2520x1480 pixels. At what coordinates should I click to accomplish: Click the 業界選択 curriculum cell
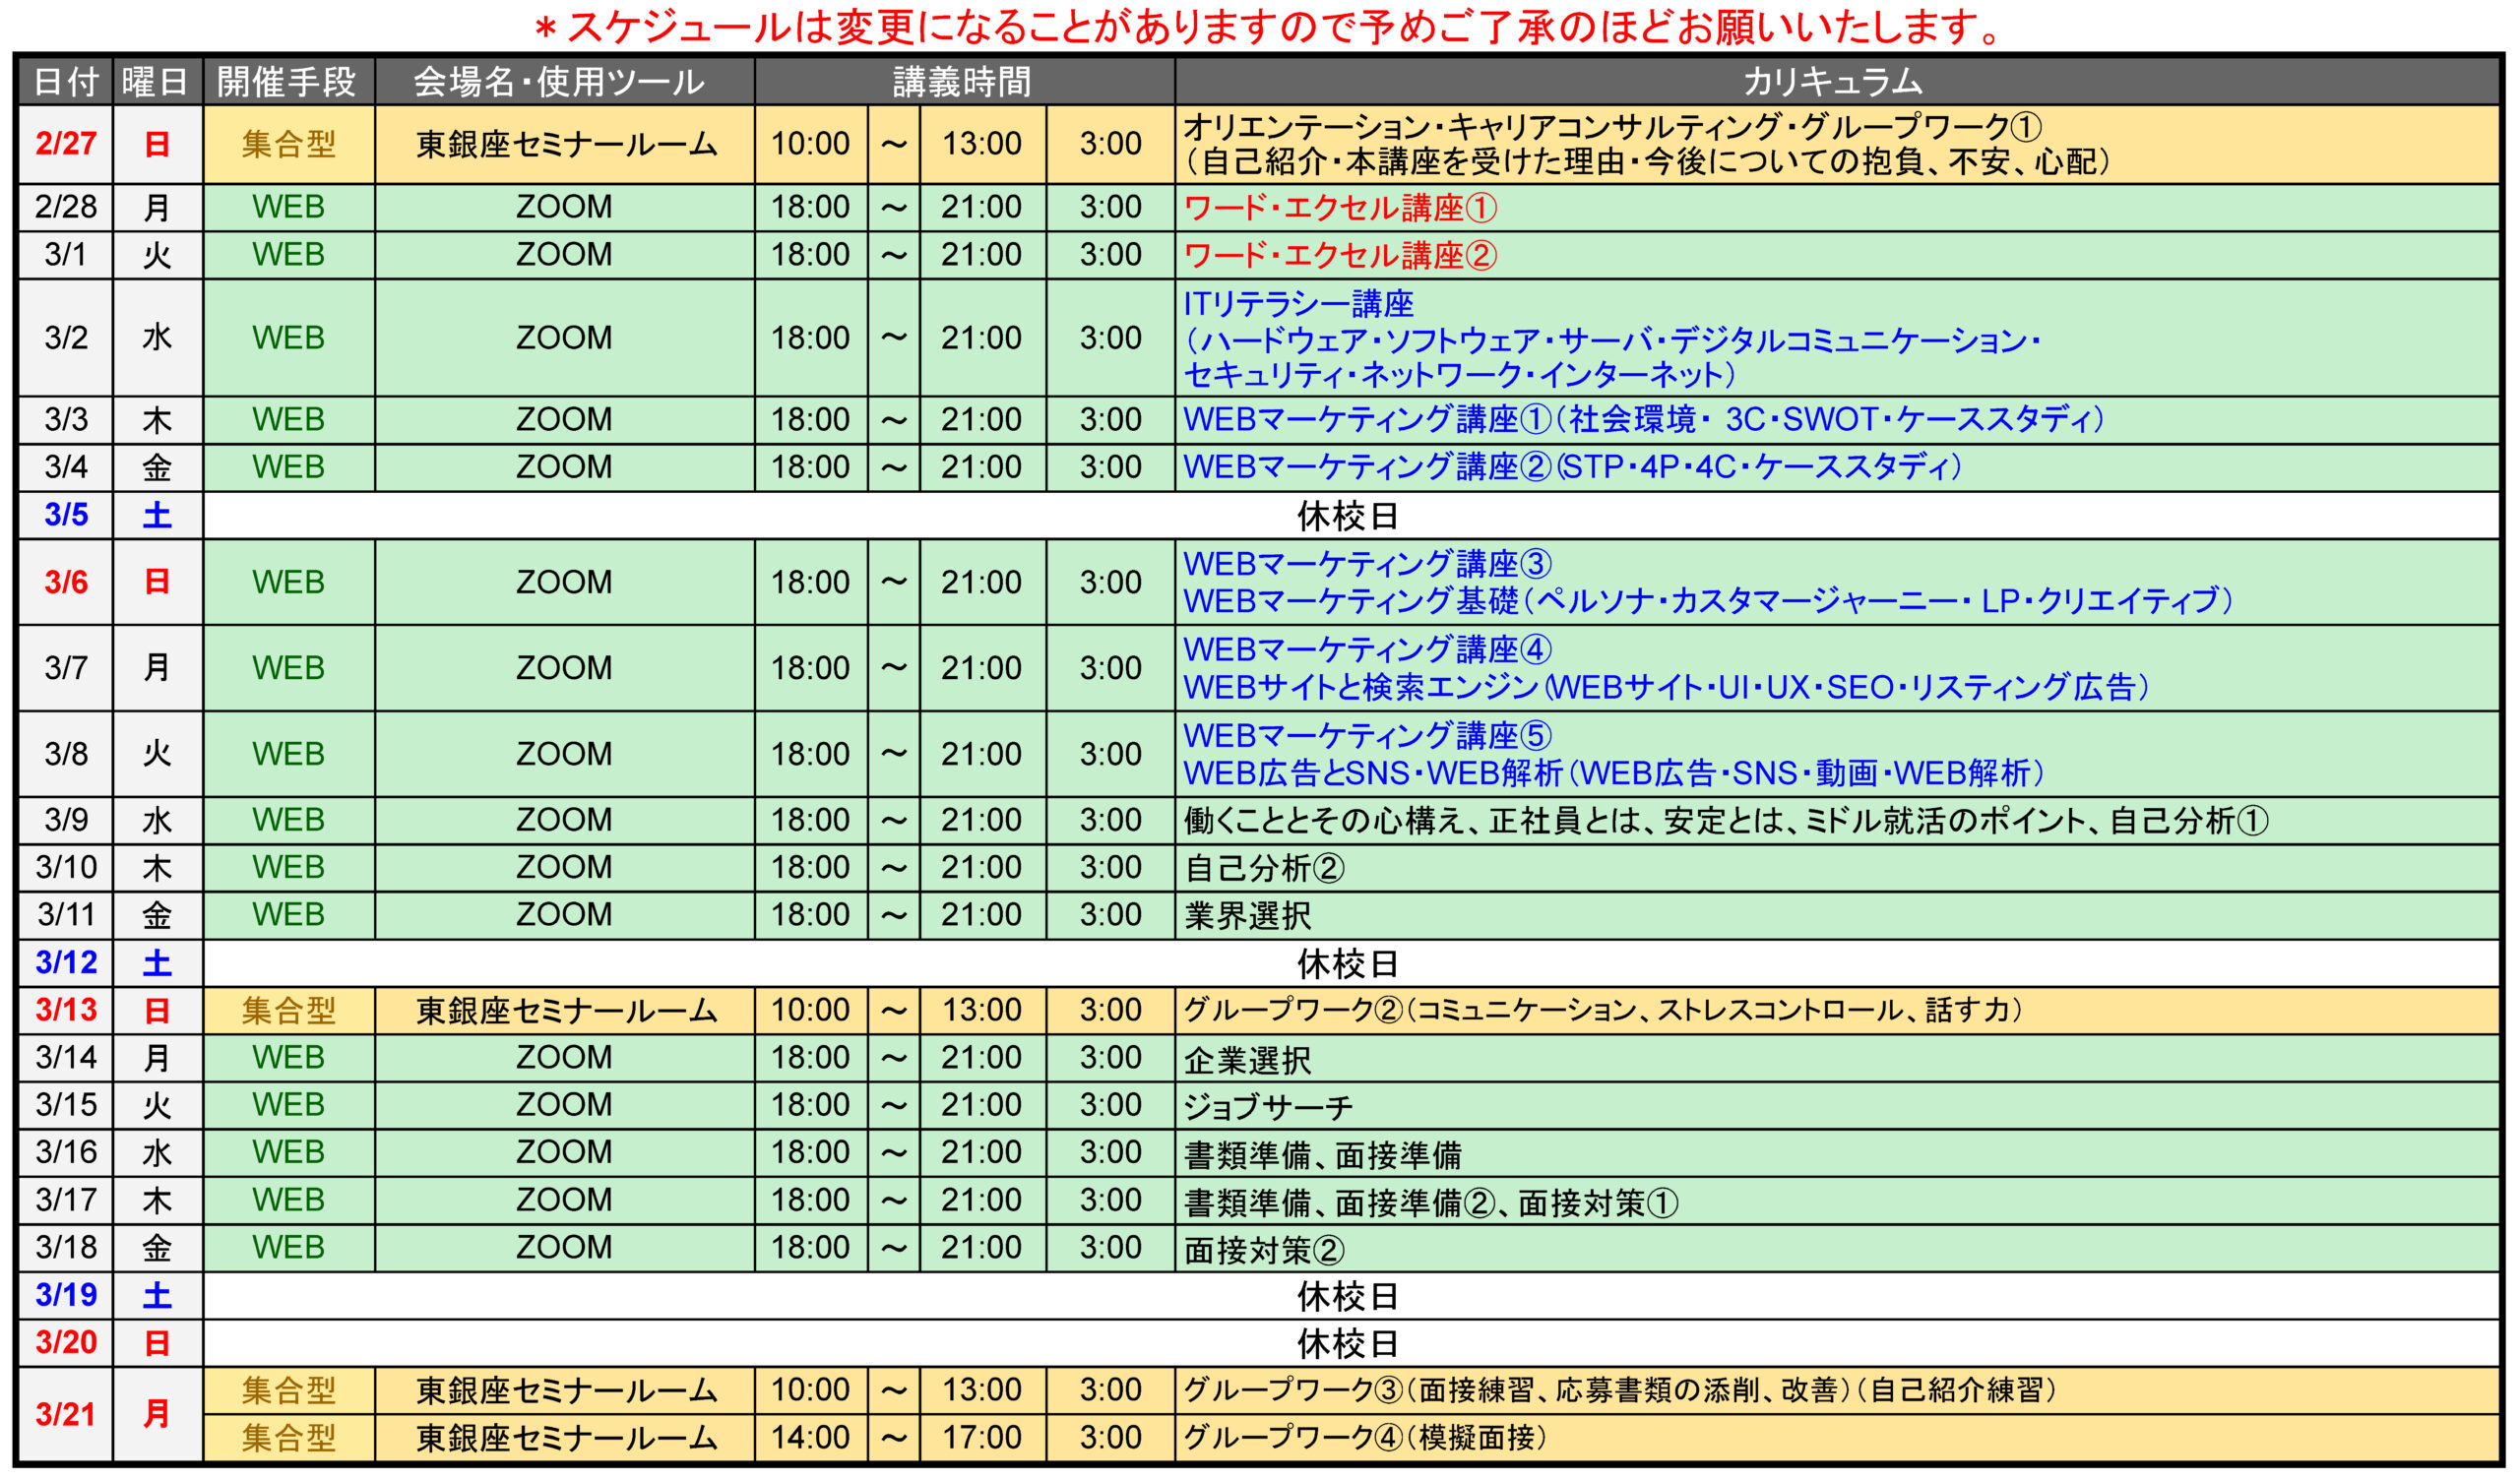(x=1836, y=915)
